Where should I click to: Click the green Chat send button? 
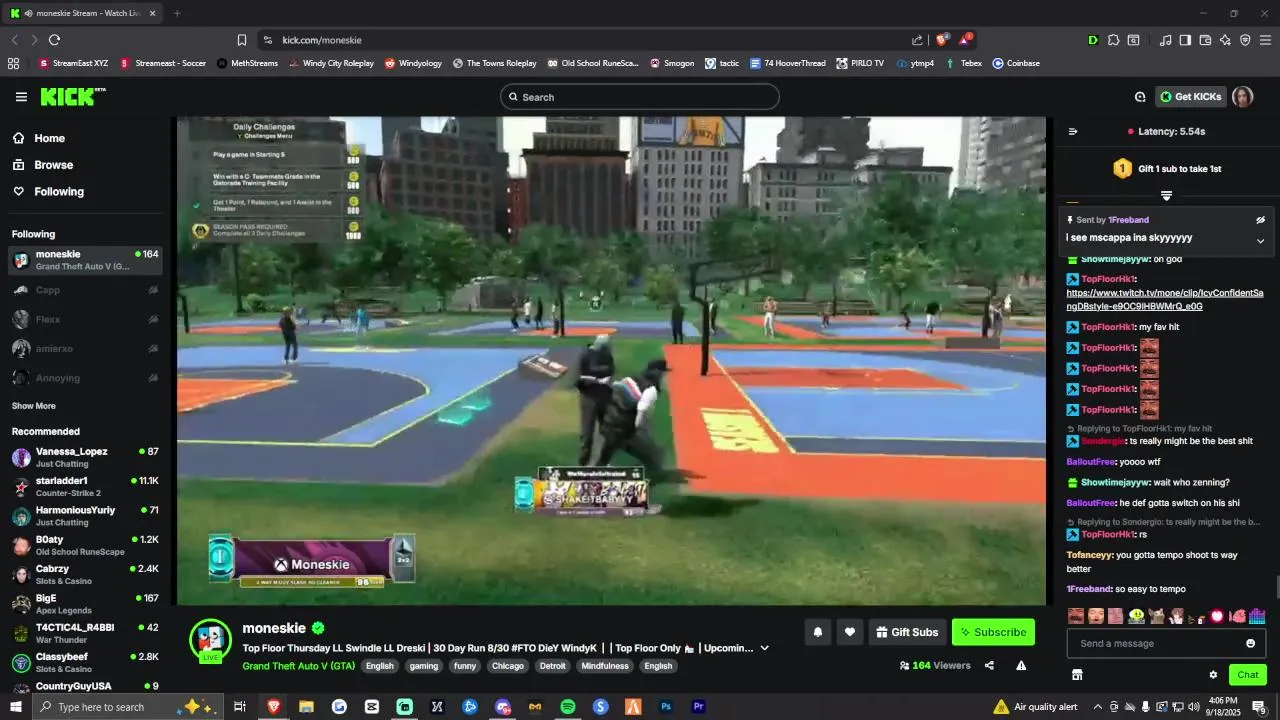point(1247,675)
